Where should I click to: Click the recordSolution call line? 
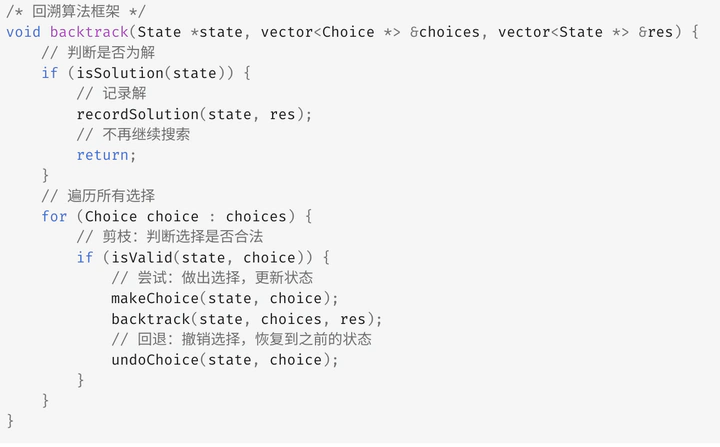[194, 114]
